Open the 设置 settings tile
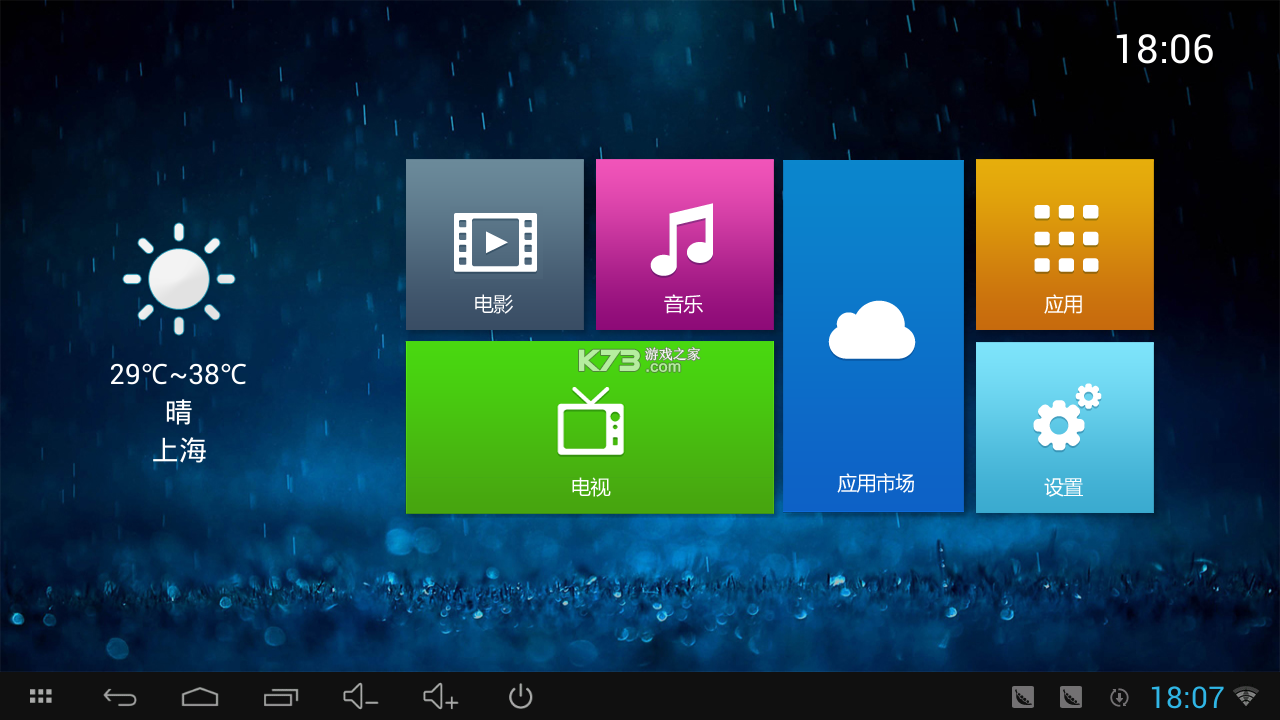 click(1065, 427)
